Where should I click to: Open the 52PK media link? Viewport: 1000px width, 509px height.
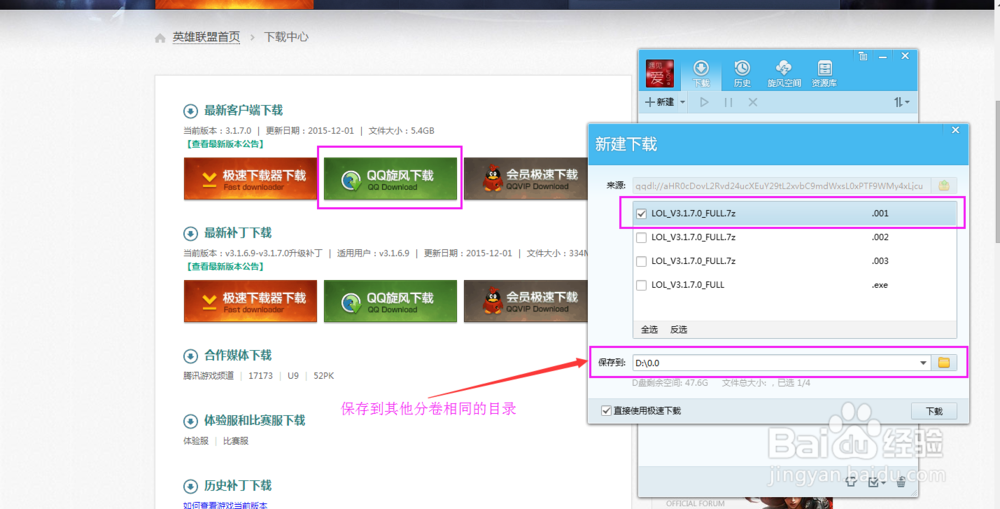(x=323, y=376)
